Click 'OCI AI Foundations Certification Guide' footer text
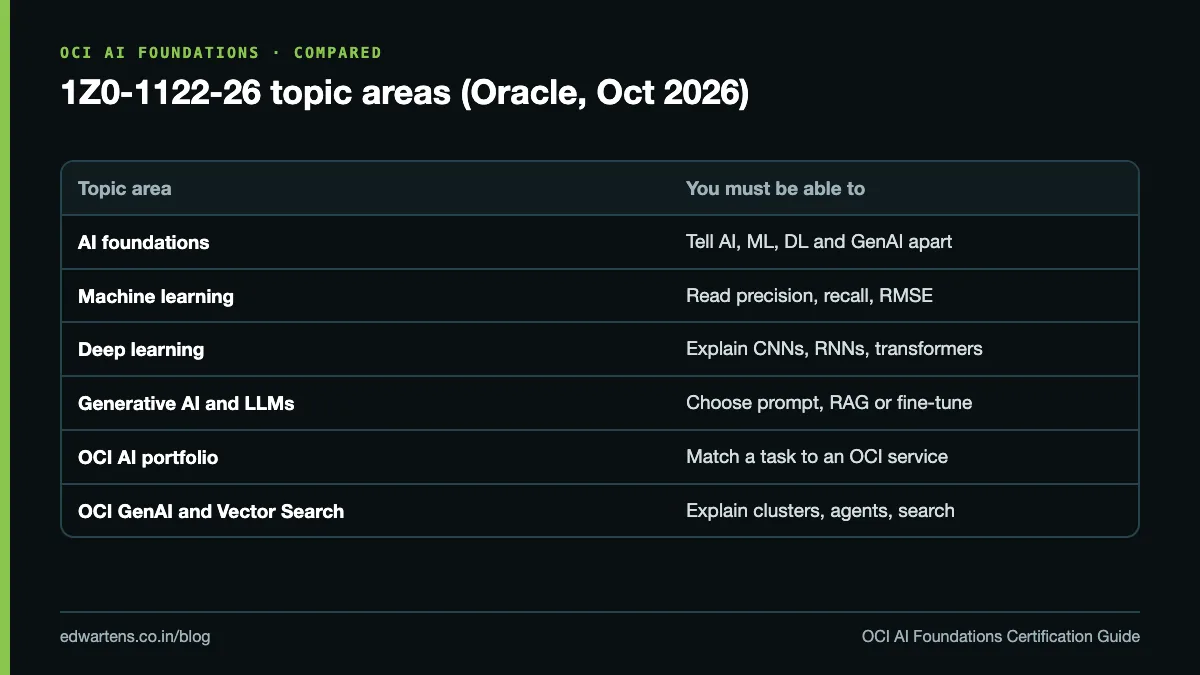This screenshot has width=1200, height=675. (x=1001, y=636)
